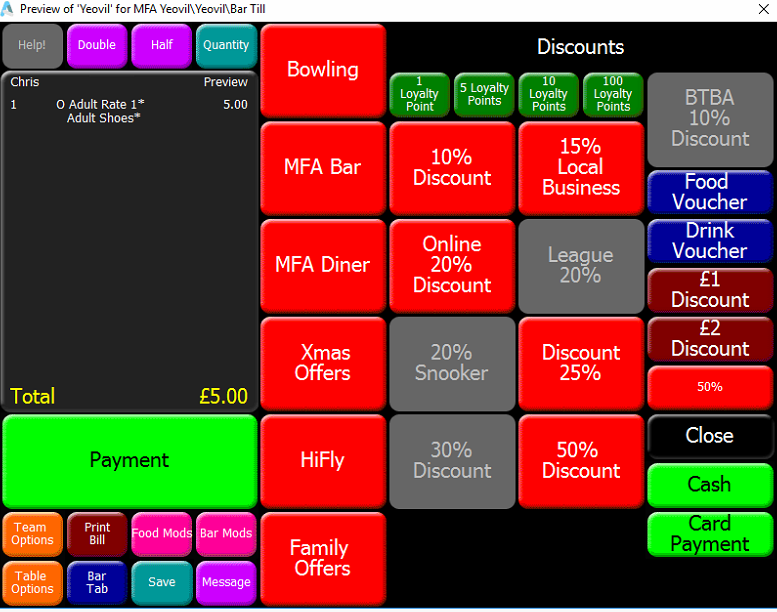Apply Online 20% Discount
Image resolution: width=777 pixels, height=612 pixels.
[452, 265]
